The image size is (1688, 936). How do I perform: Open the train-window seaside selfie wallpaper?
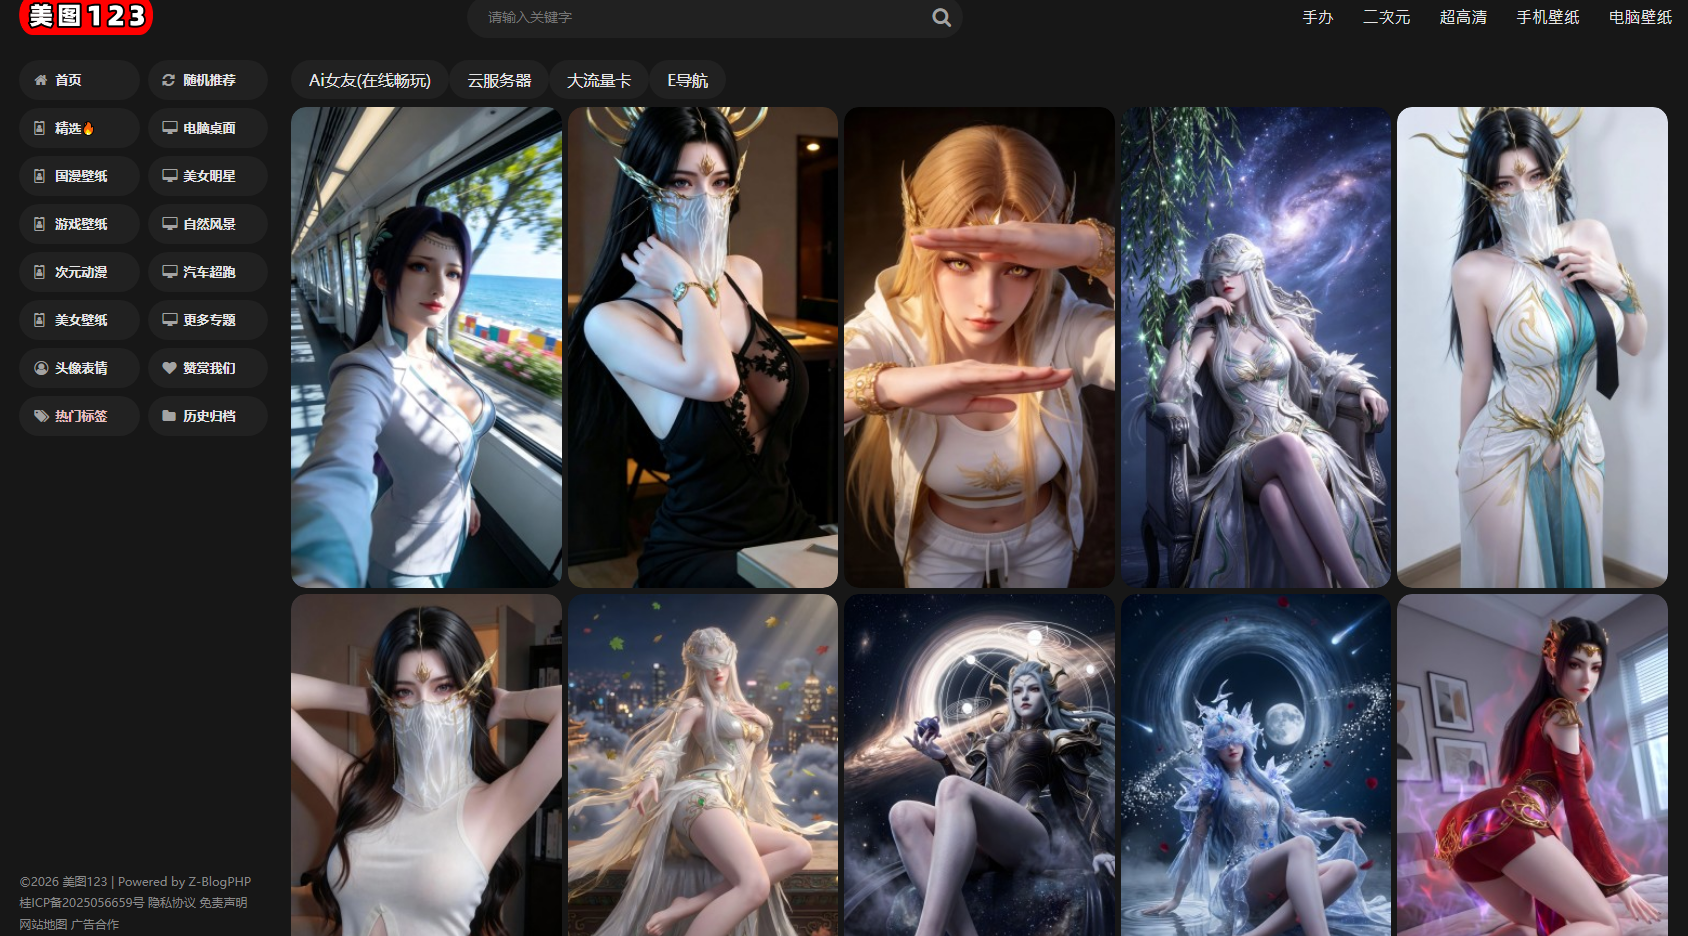426,347
